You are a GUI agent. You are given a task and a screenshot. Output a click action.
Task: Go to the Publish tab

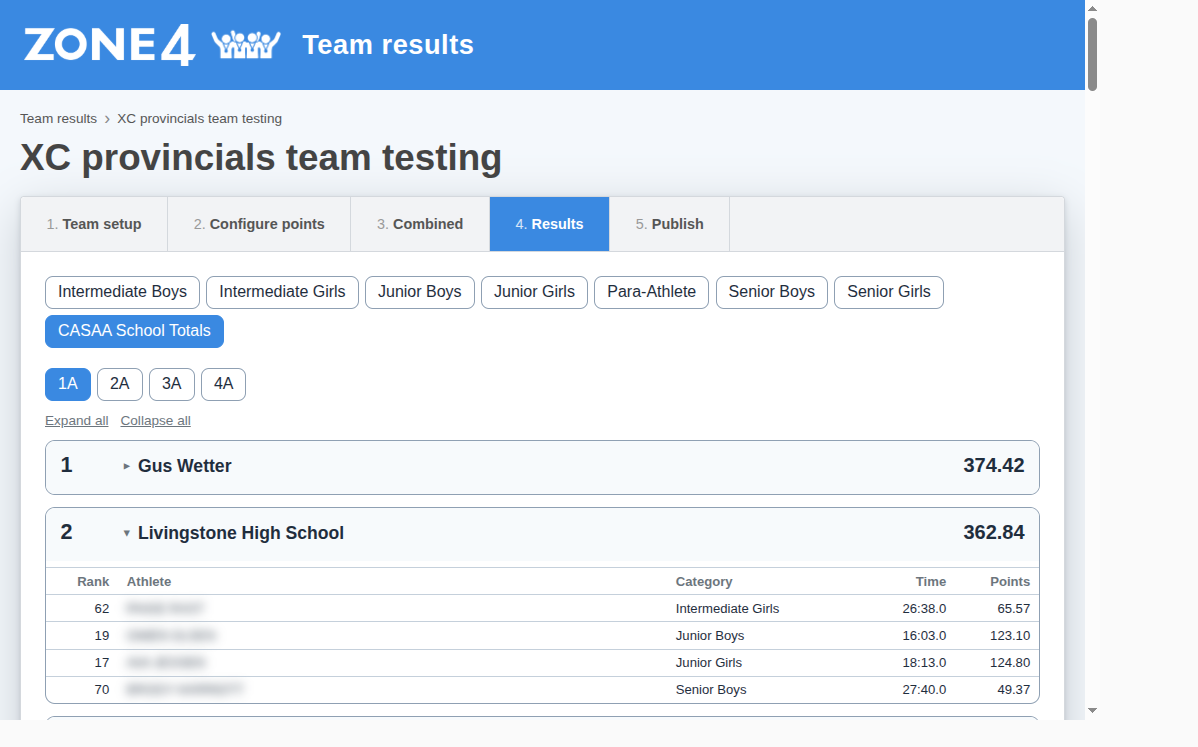669,224
